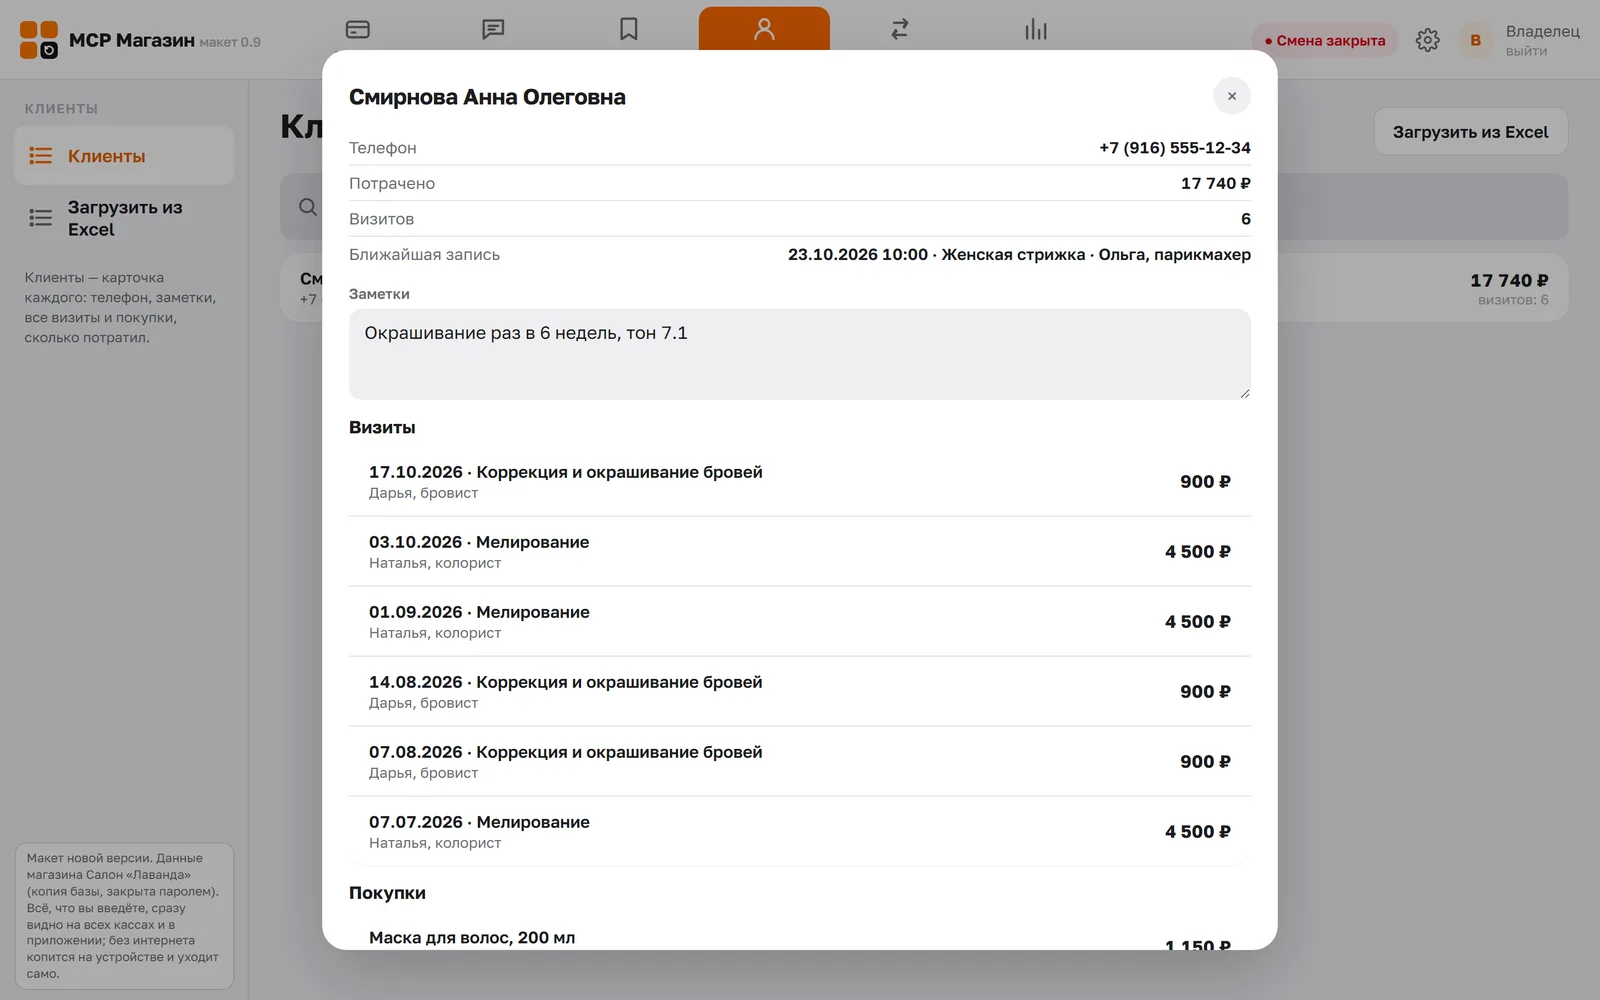Image resolution: width=1600 pixels, height=1000 pixels.
Task: Click the Визитов count value 6
Action: pyautogui.click(x=1246, y=219)
